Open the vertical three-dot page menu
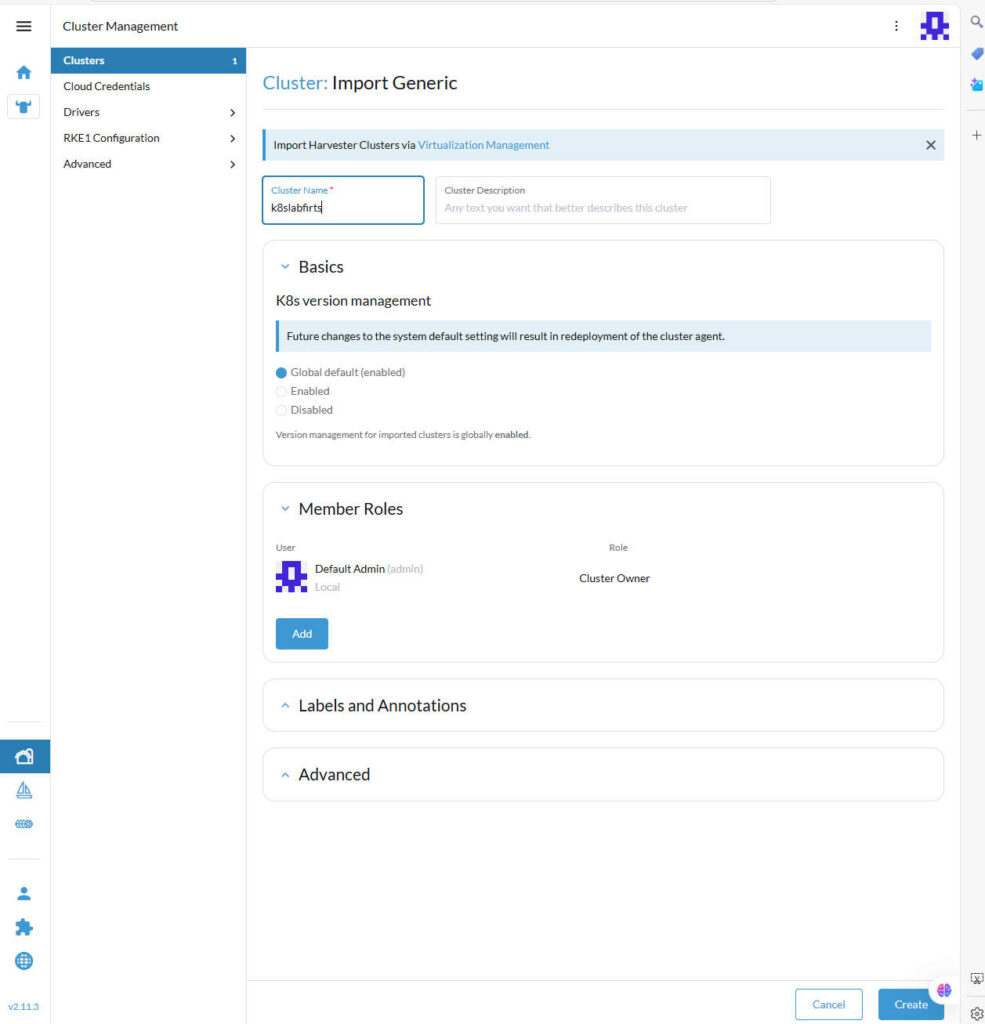985x1024 pixels. tap(896, 26)
